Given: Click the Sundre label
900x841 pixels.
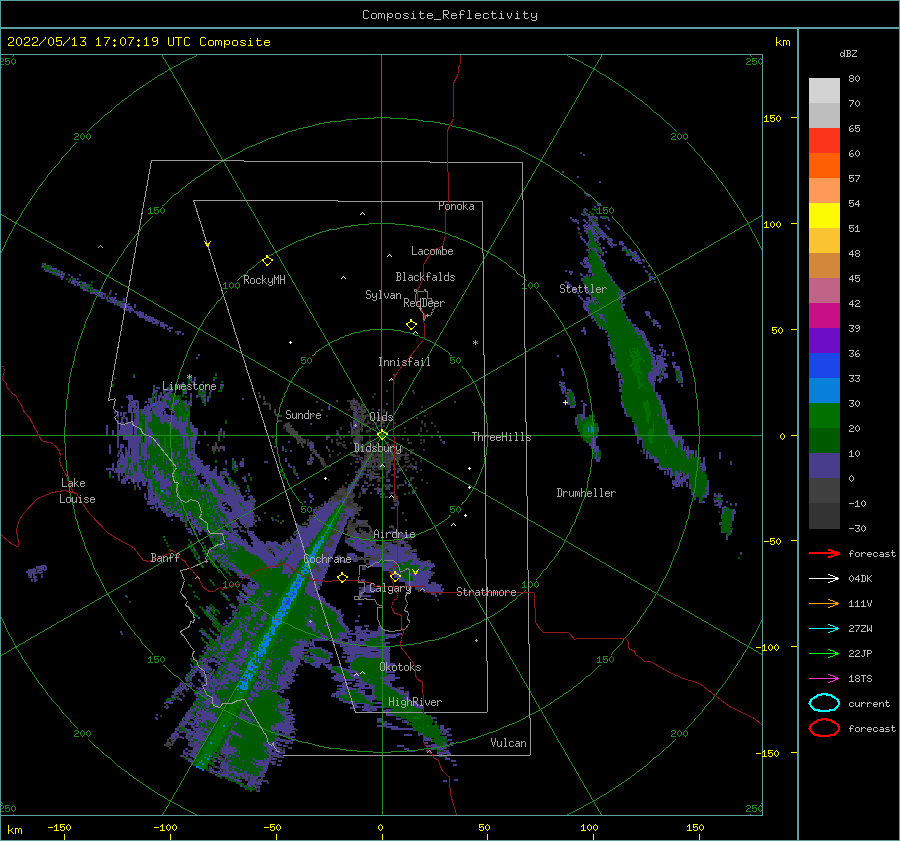Looking at the screenshot, I should point(303,414).
